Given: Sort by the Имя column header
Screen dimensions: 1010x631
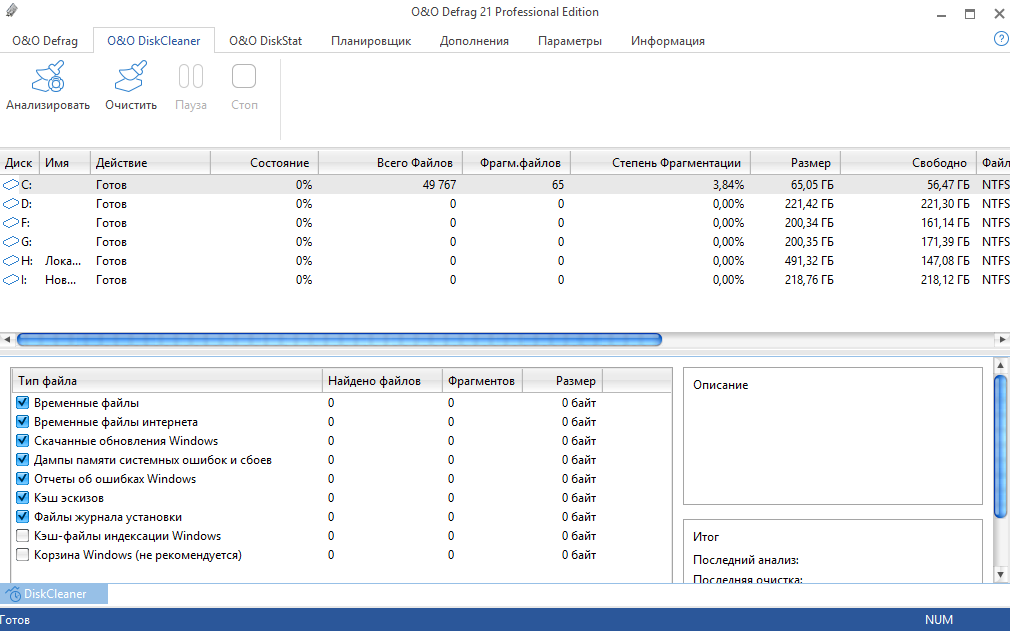Looking at the screenshot, I should click(x=65, y=163).
